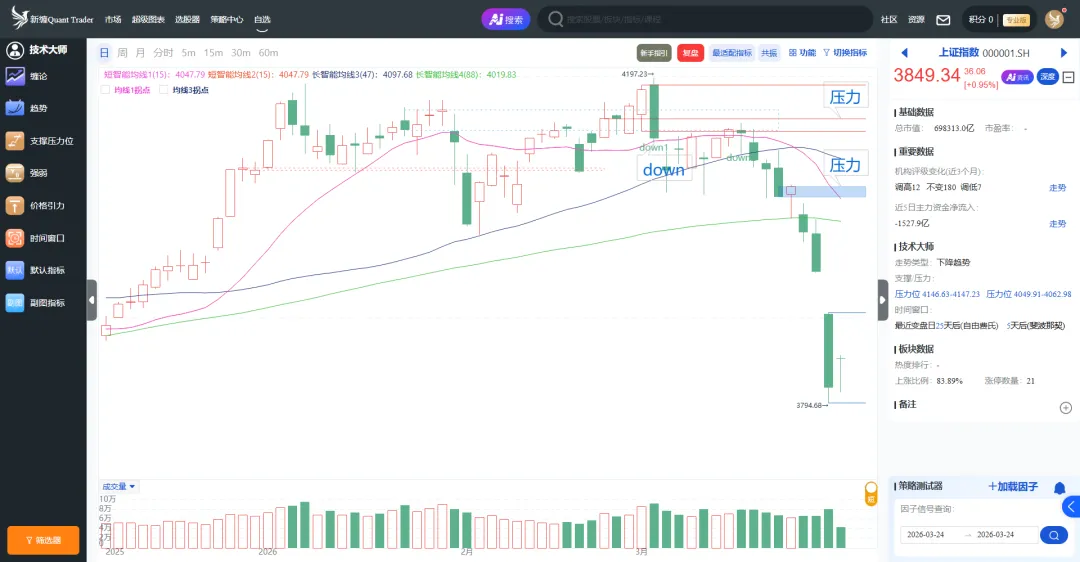Click the red 复盘 button
Image resolution: width=1080 pixels, height=562 pixels.
pos(690,53)
